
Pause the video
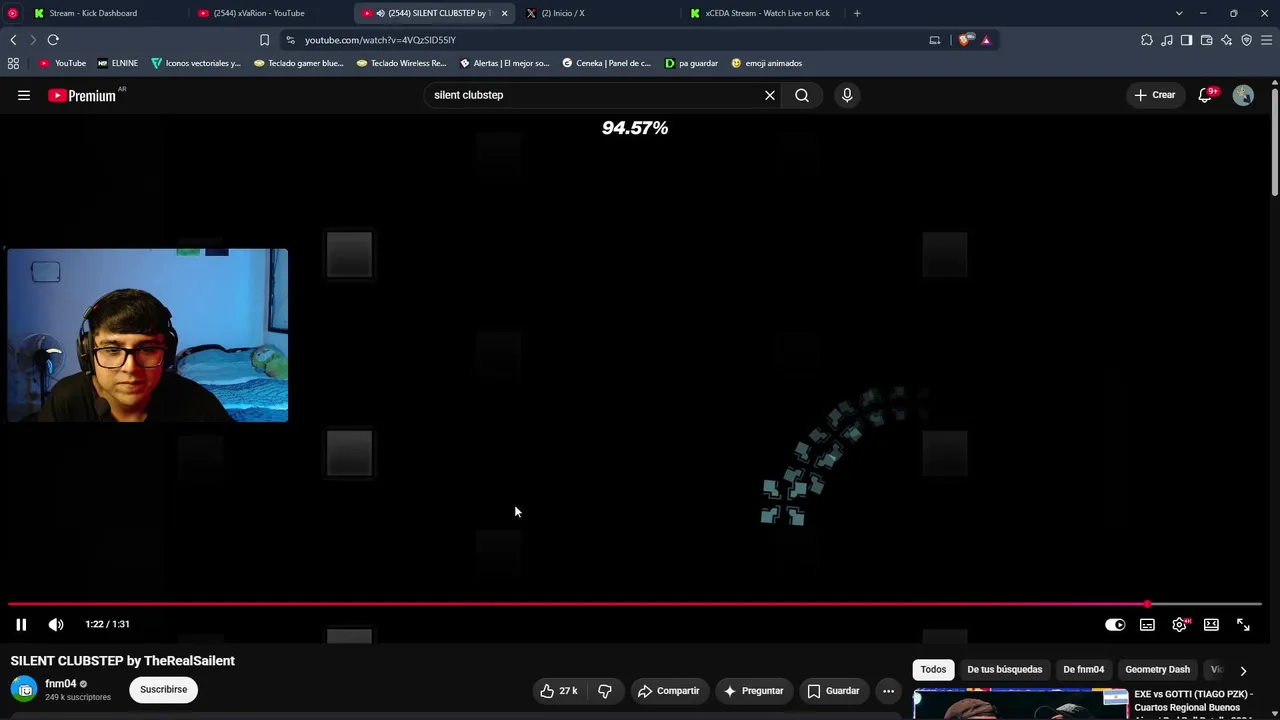click(21, 624)
